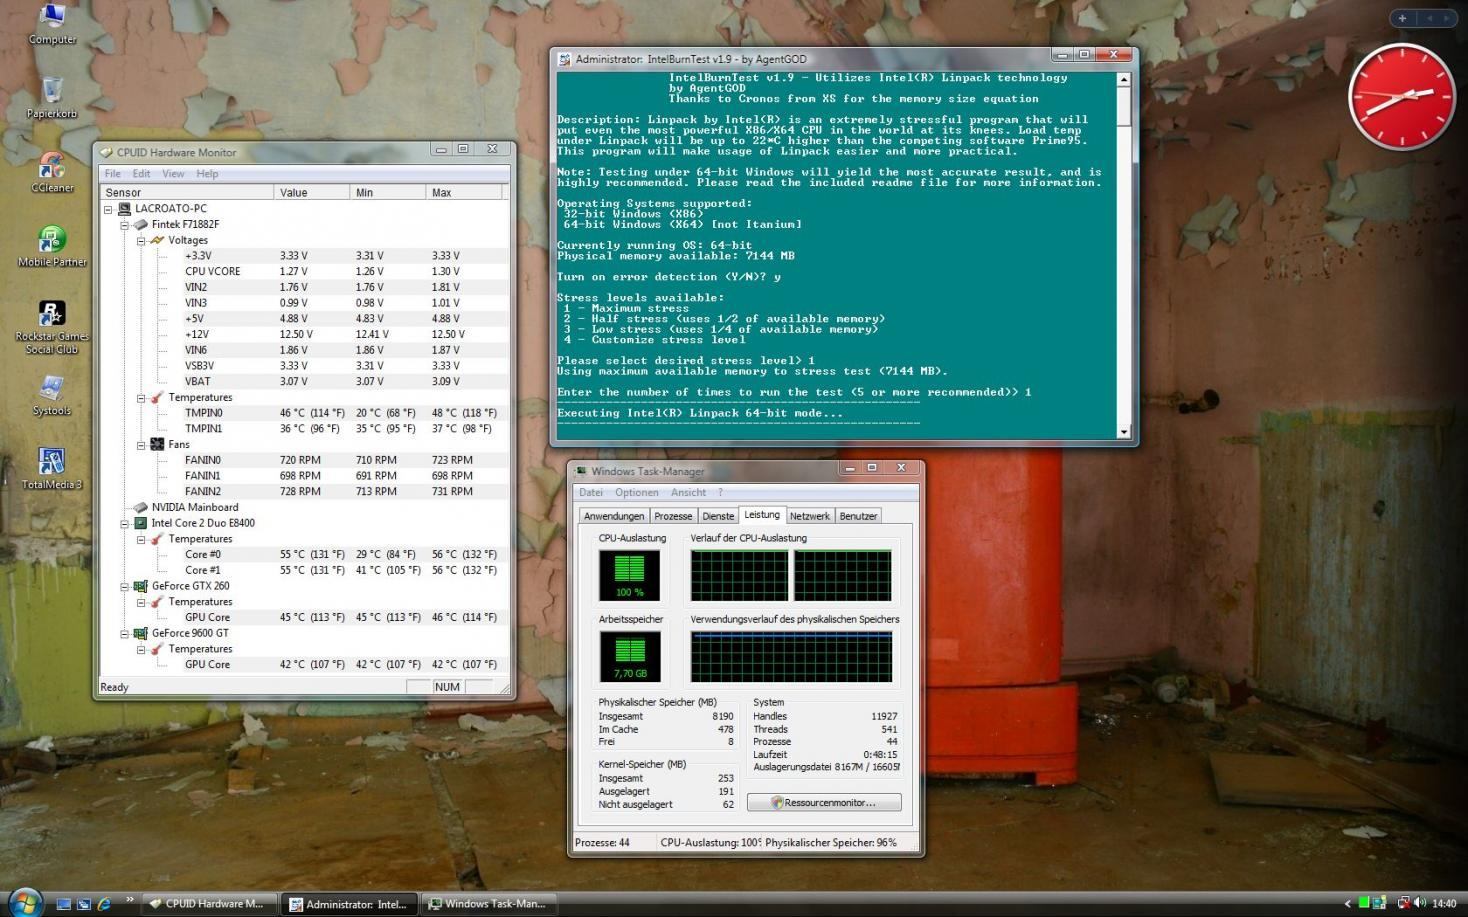Click the Intel Core 2 Duo processor icon
This screenshot has height=917, width=1468.
coord(141,523)
